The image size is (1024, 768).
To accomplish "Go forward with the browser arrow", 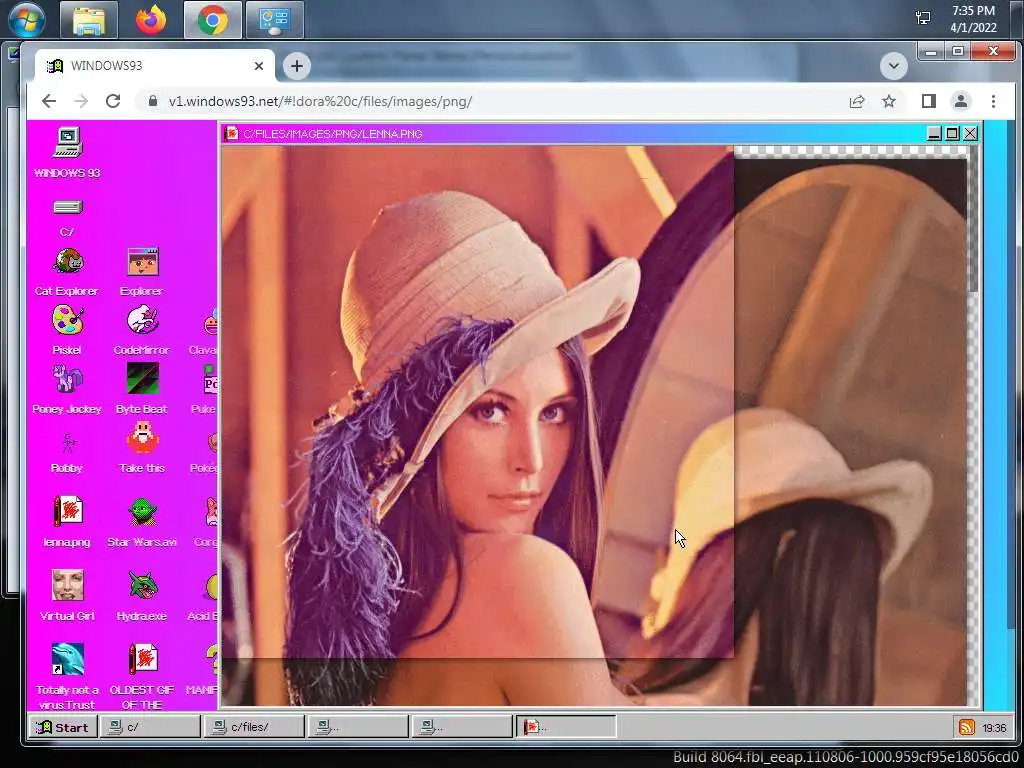I will [x=81, y=101].
